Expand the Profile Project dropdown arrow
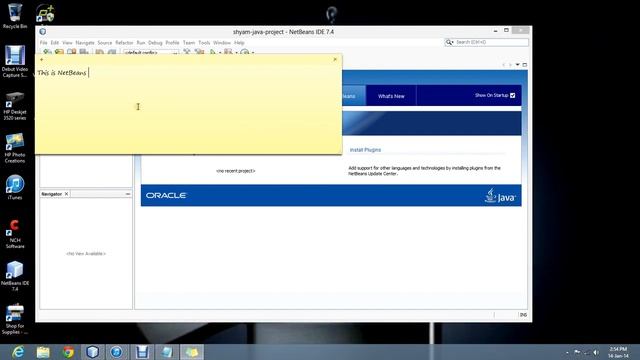The image size is (640, 360). point(253,52)
